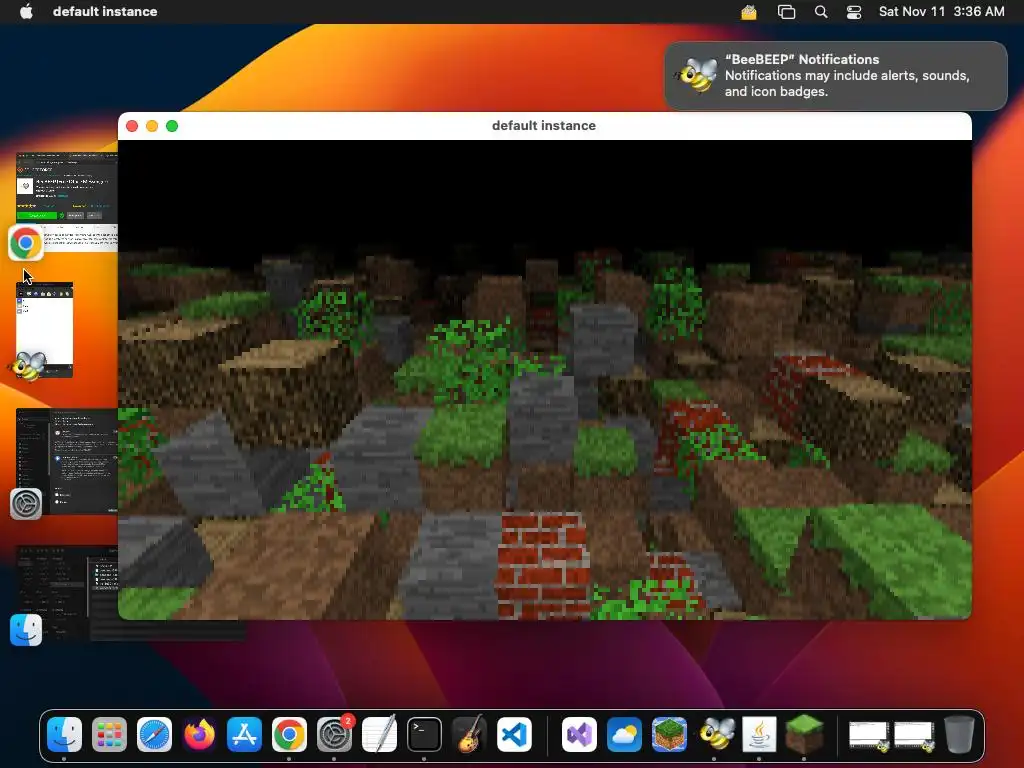This screenshot has width=1024, height=768.
Task: Open the App Store Dock icon
Action: coord(244,734)
